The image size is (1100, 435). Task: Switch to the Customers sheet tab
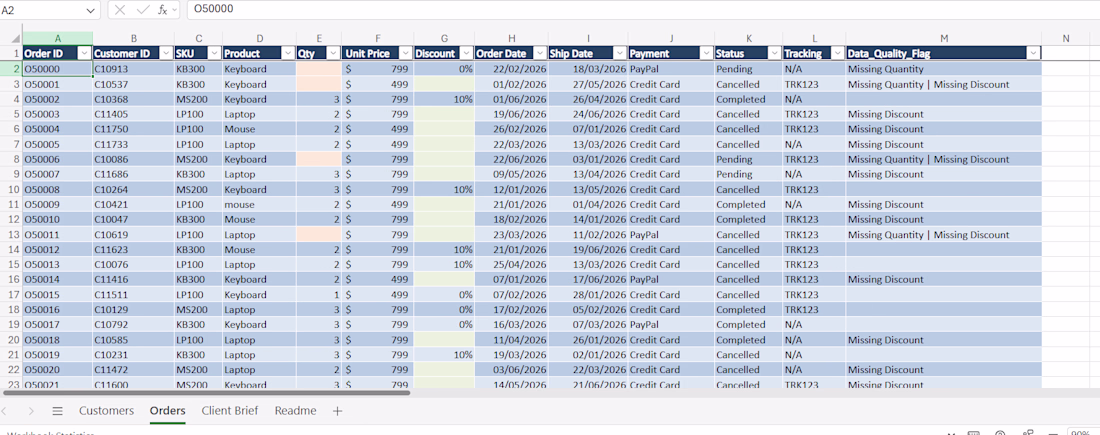click(x=106, y=411)
